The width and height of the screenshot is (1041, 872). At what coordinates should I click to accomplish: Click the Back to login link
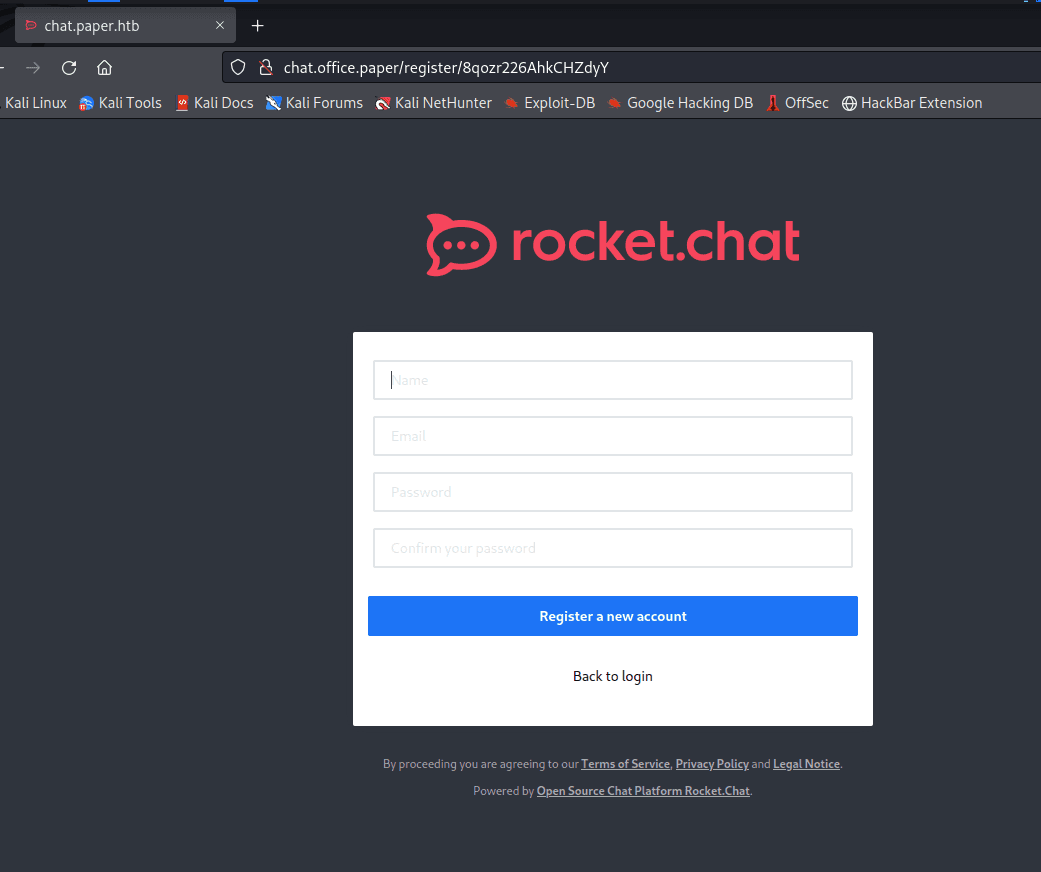[x=612, y=676]
